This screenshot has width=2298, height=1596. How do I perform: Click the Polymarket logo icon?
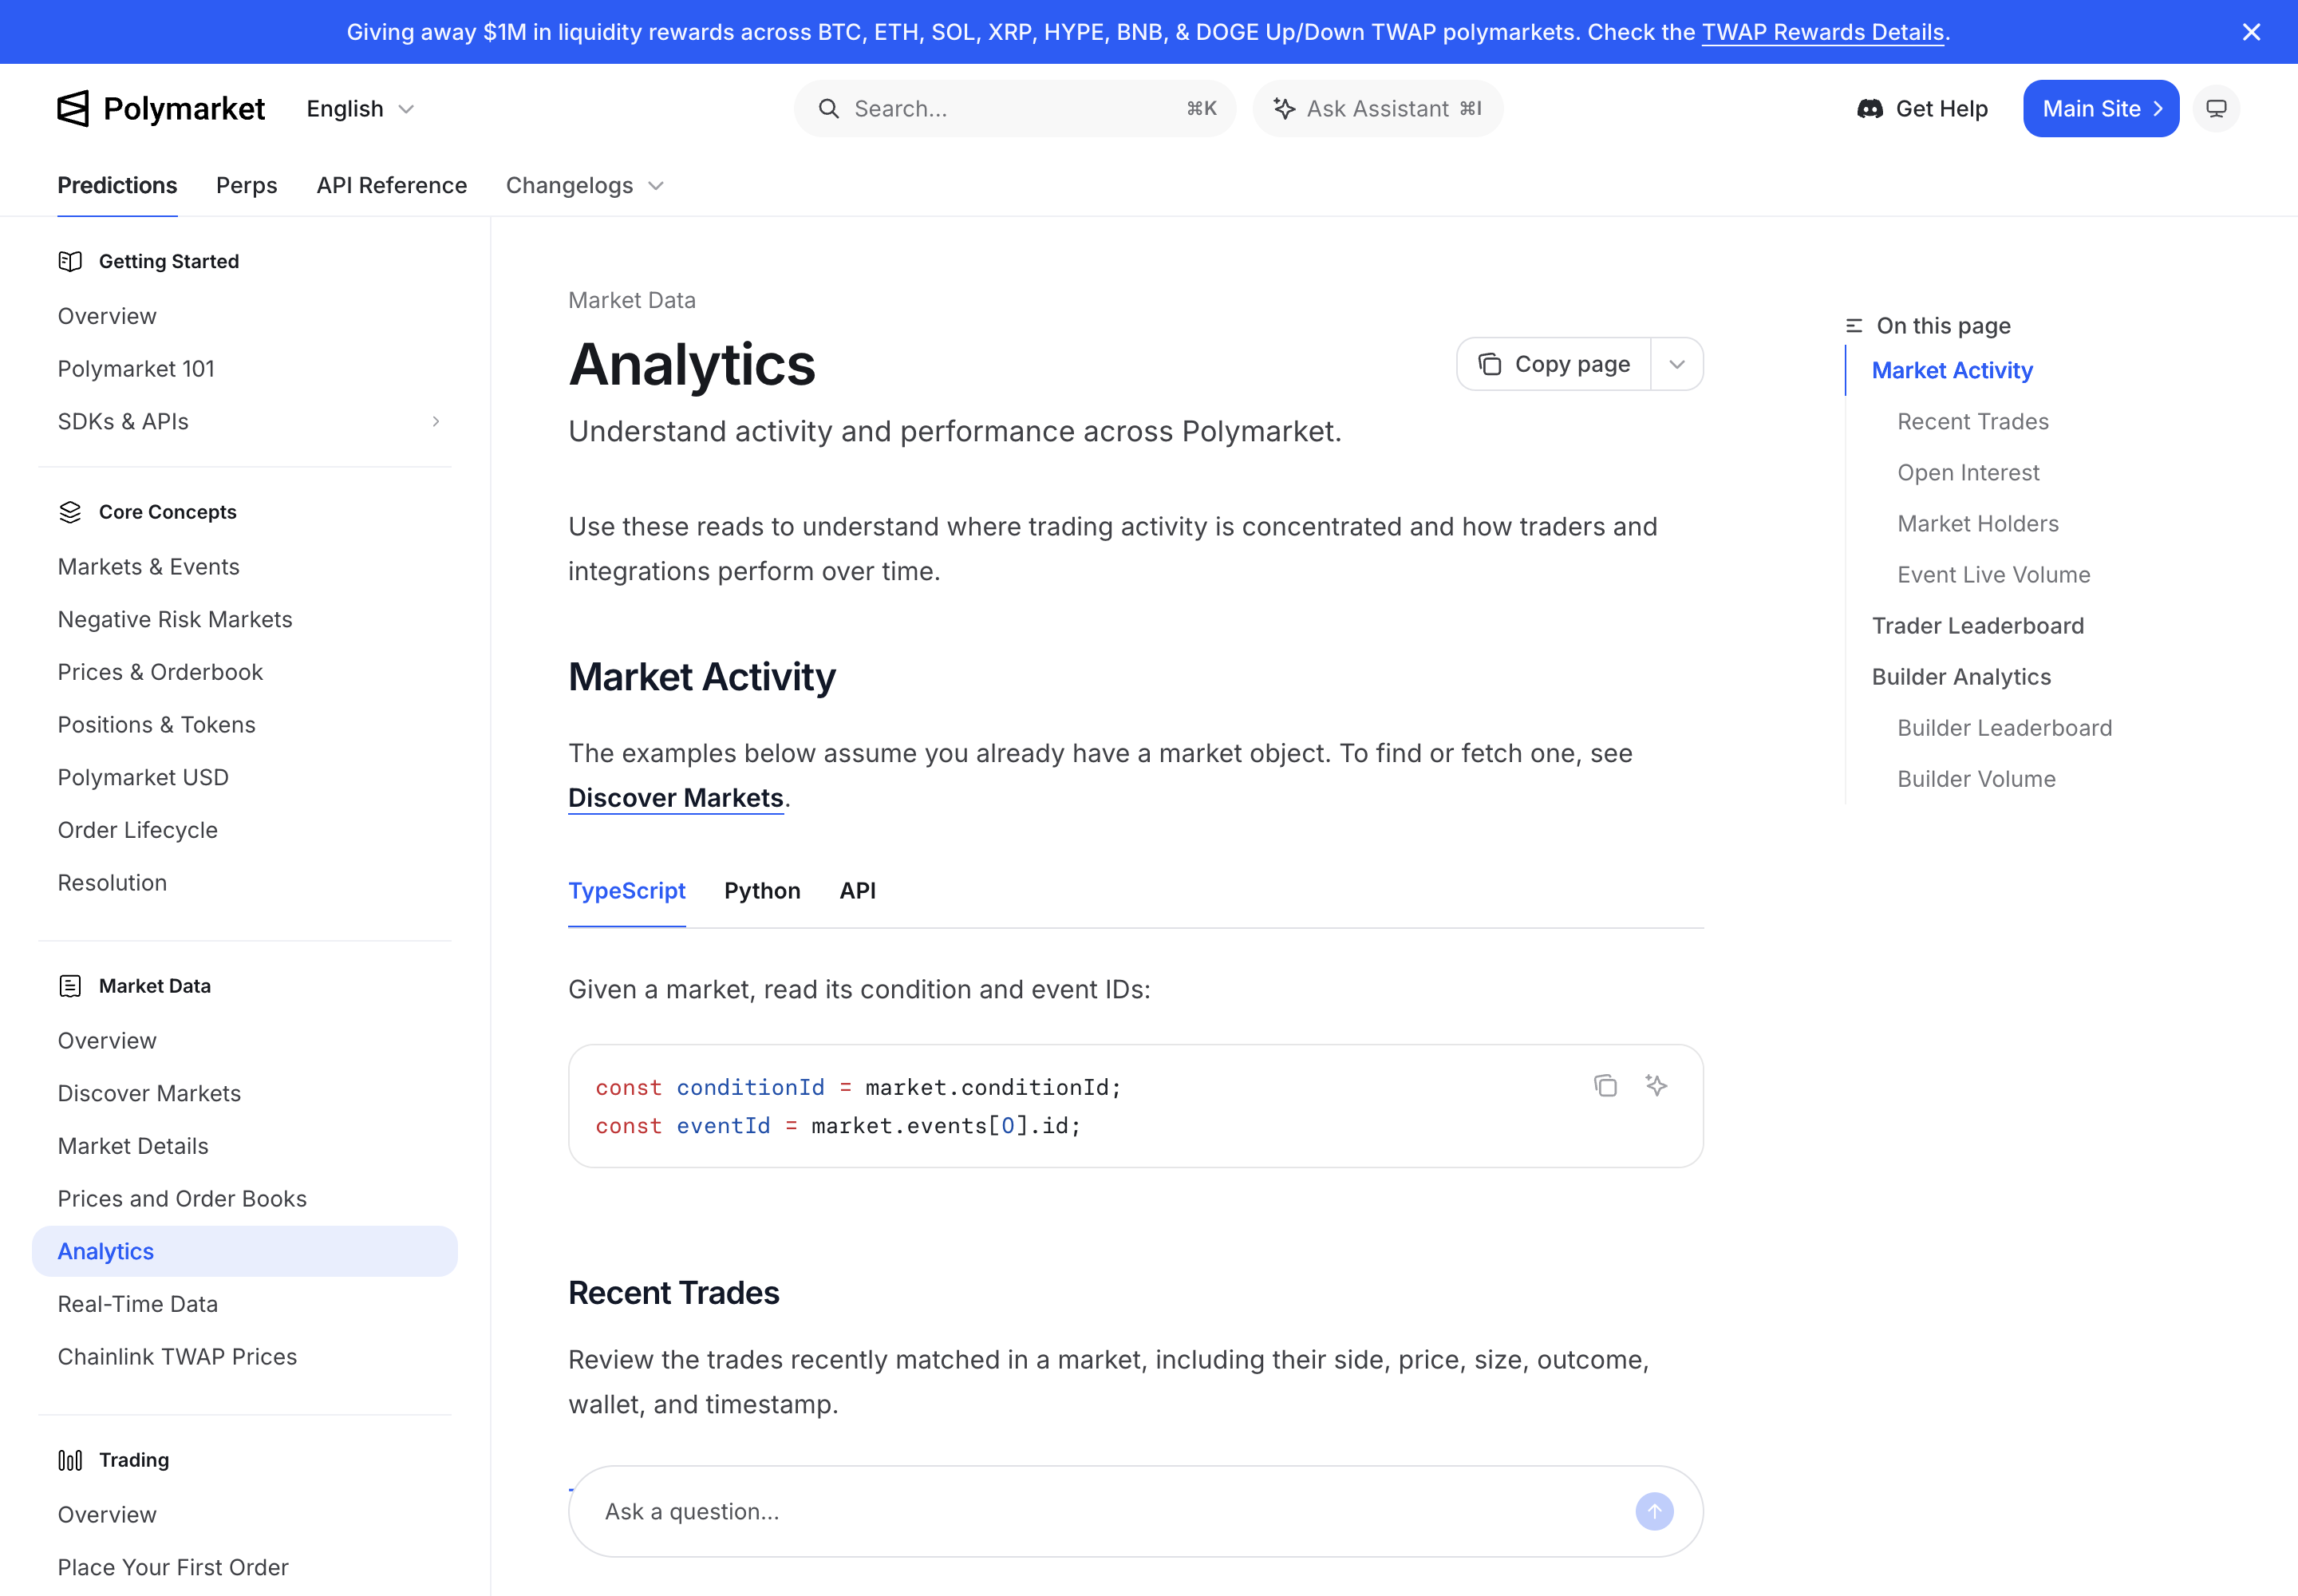point(73,108)
